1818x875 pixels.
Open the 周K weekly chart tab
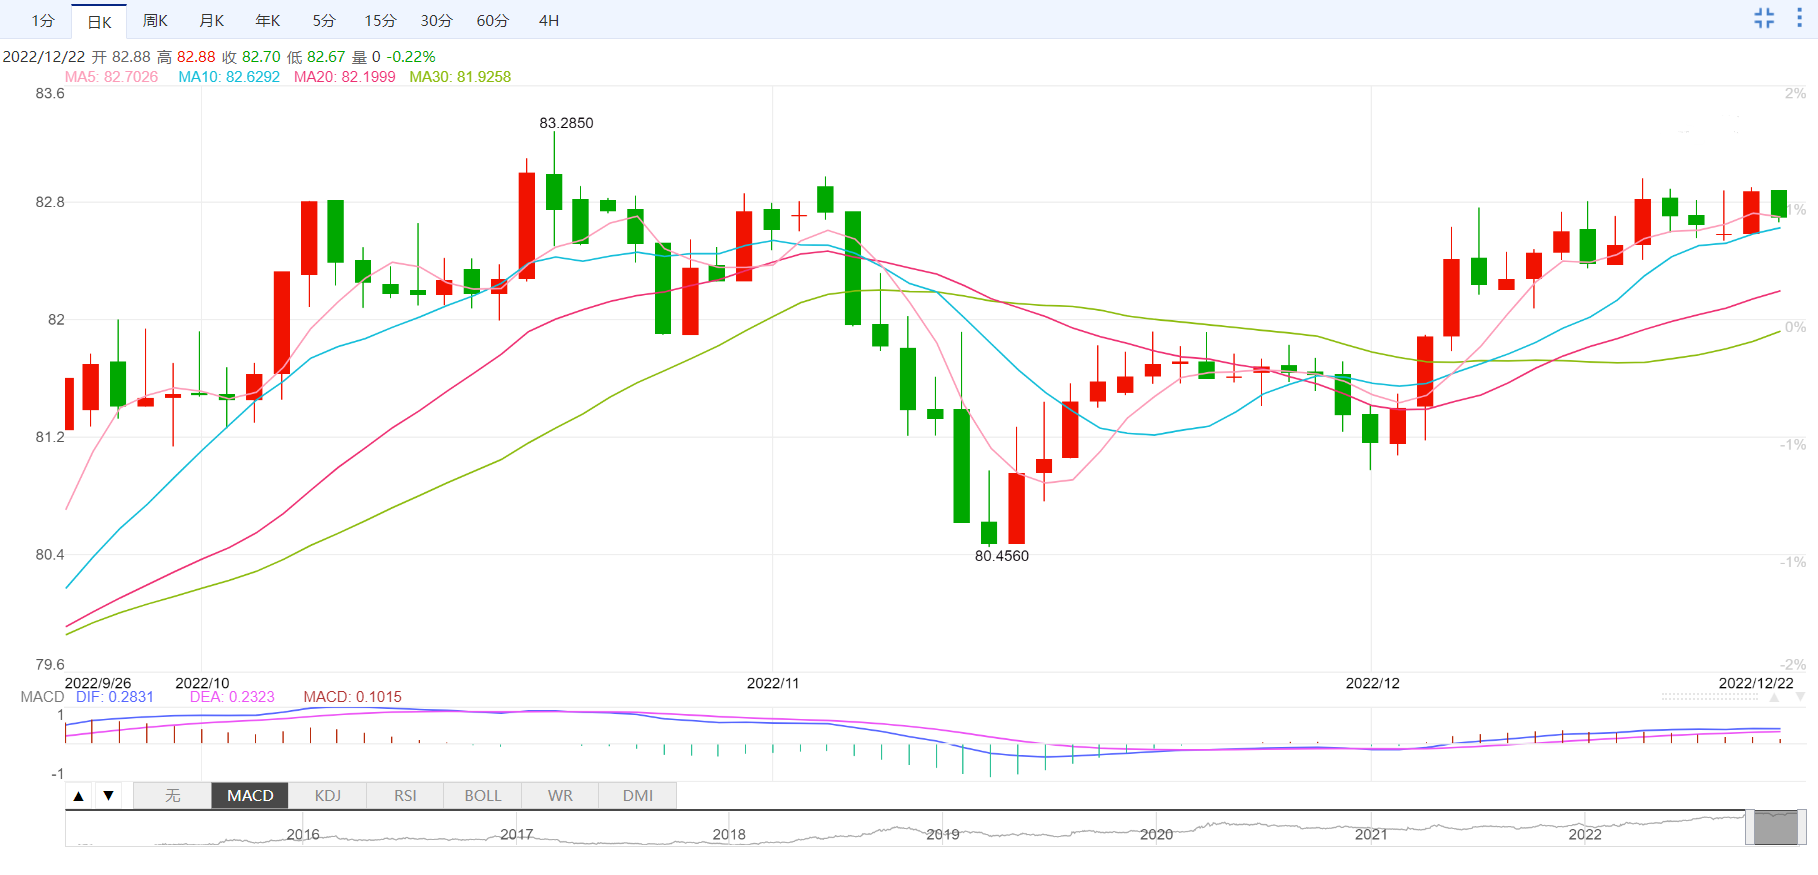click(x=155, y=20)
